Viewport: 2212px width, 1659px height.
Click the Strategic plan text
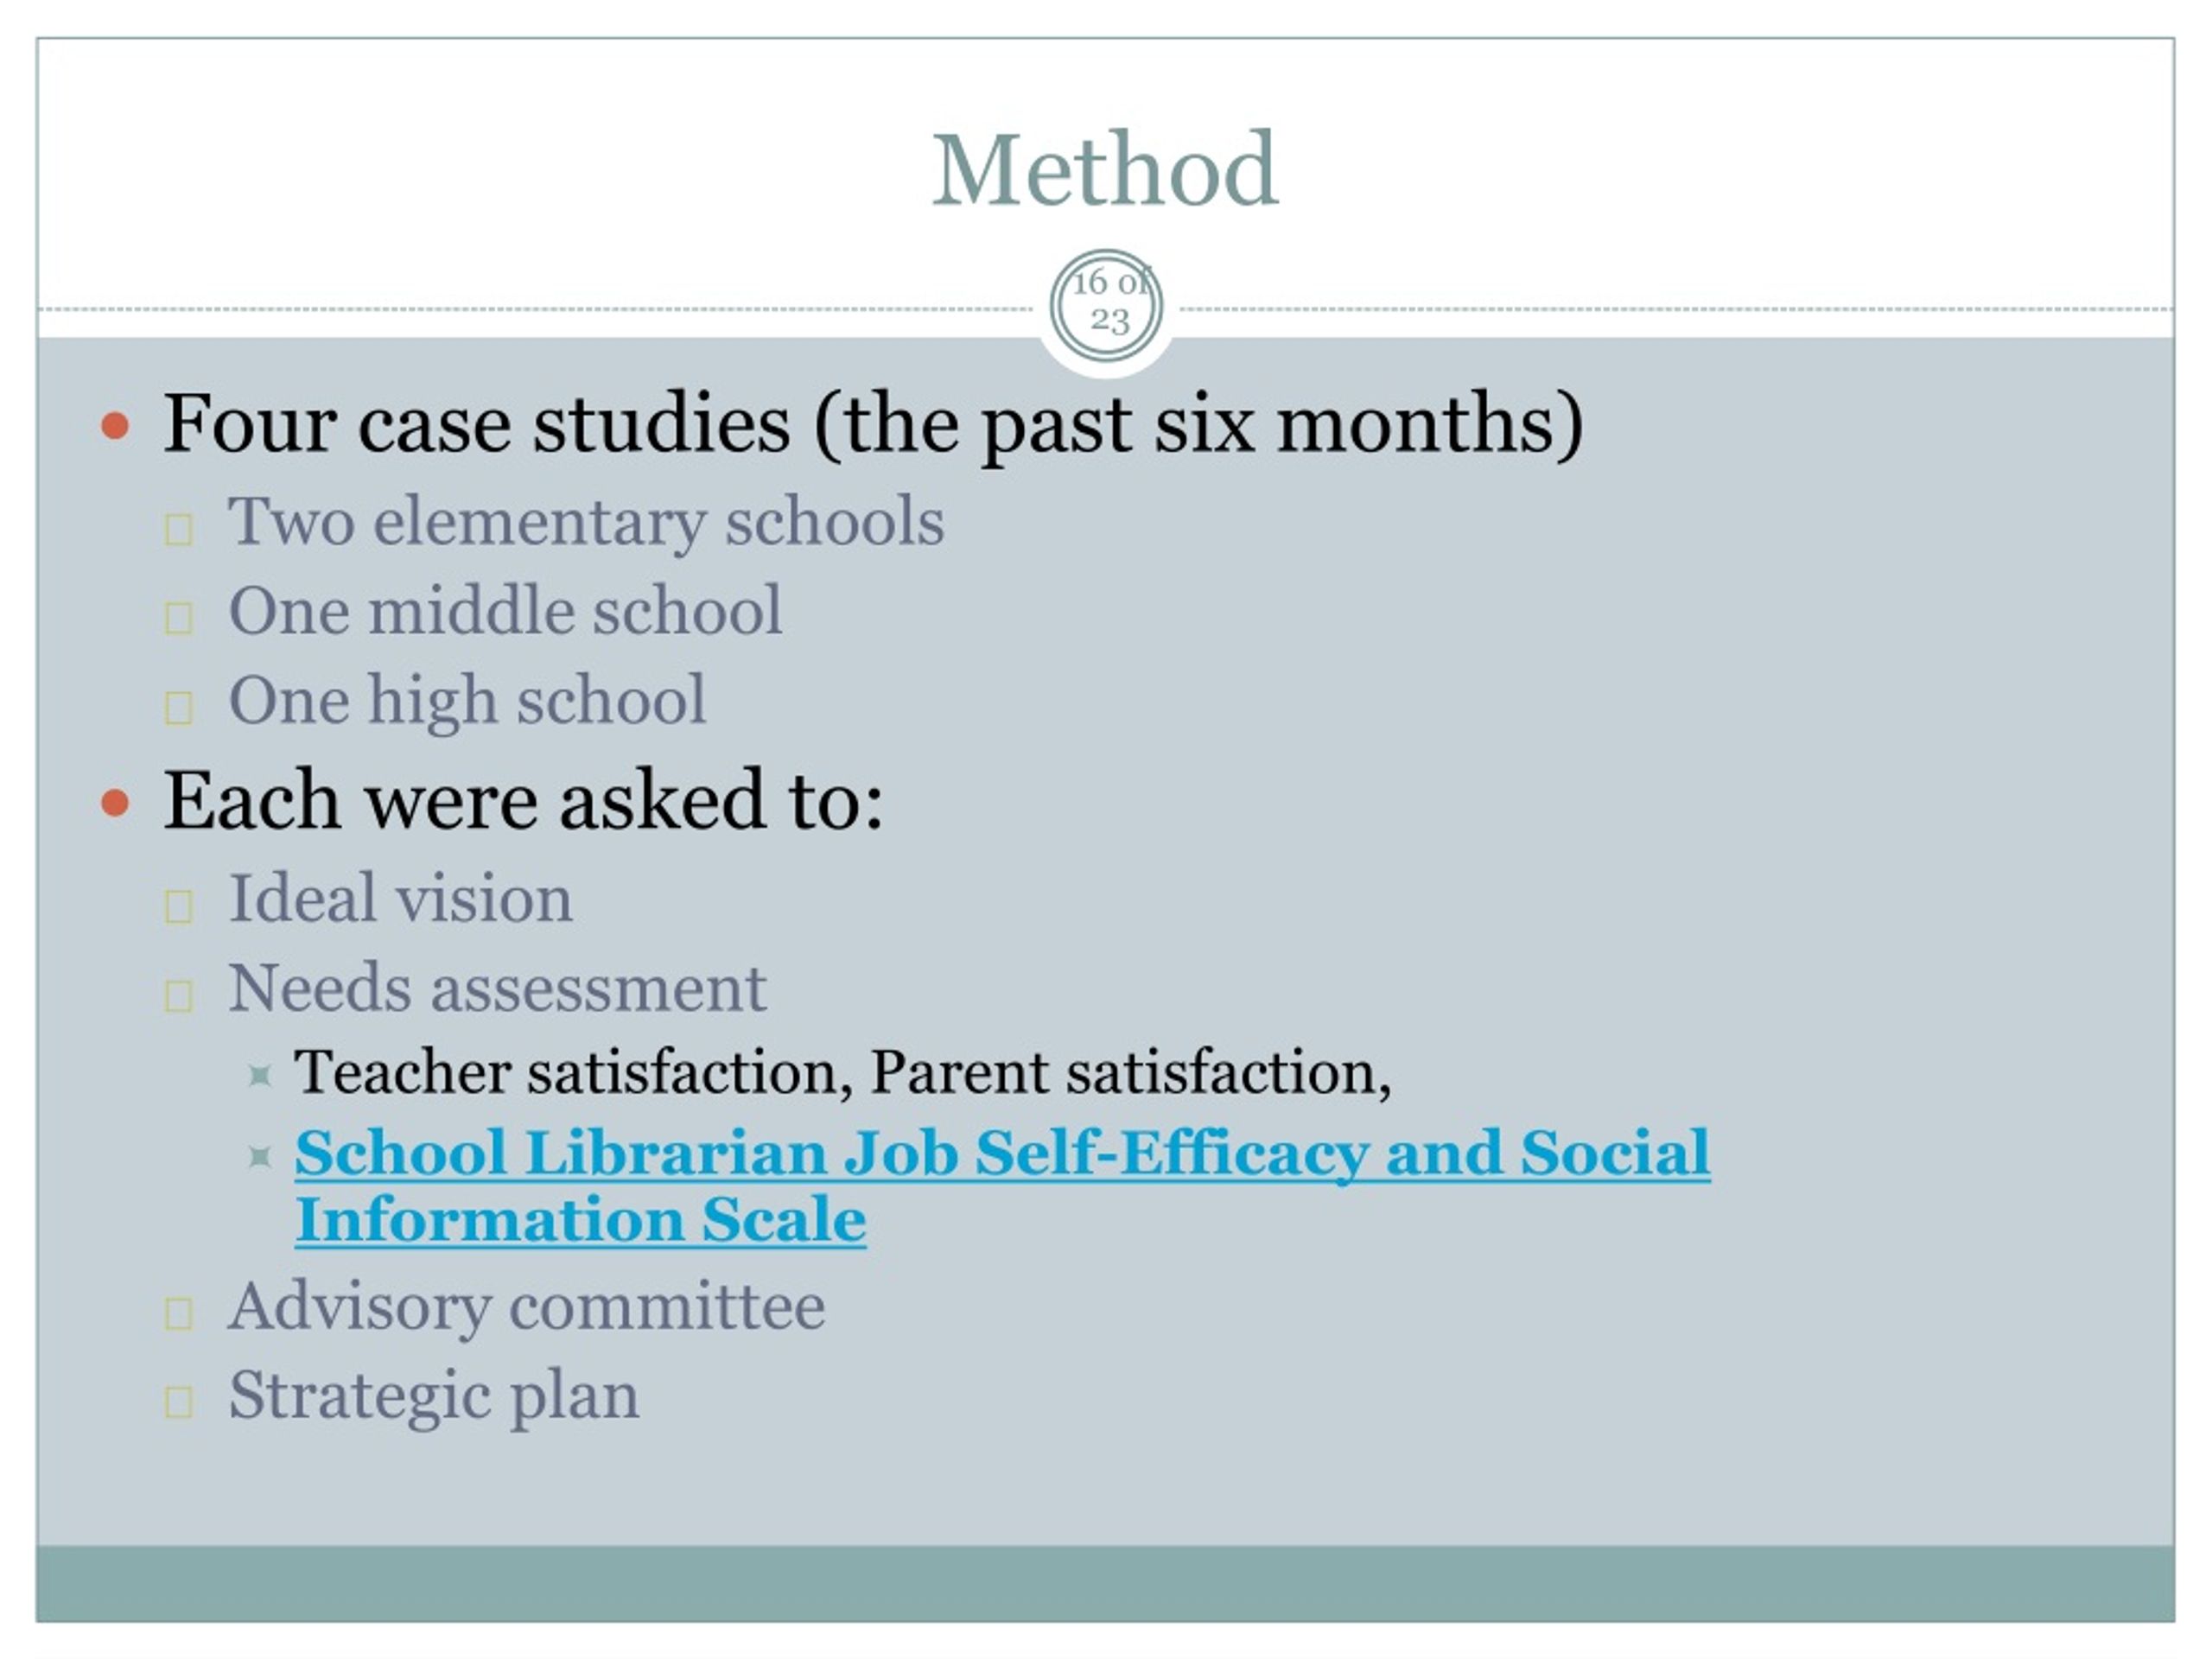click(434, 1397)
